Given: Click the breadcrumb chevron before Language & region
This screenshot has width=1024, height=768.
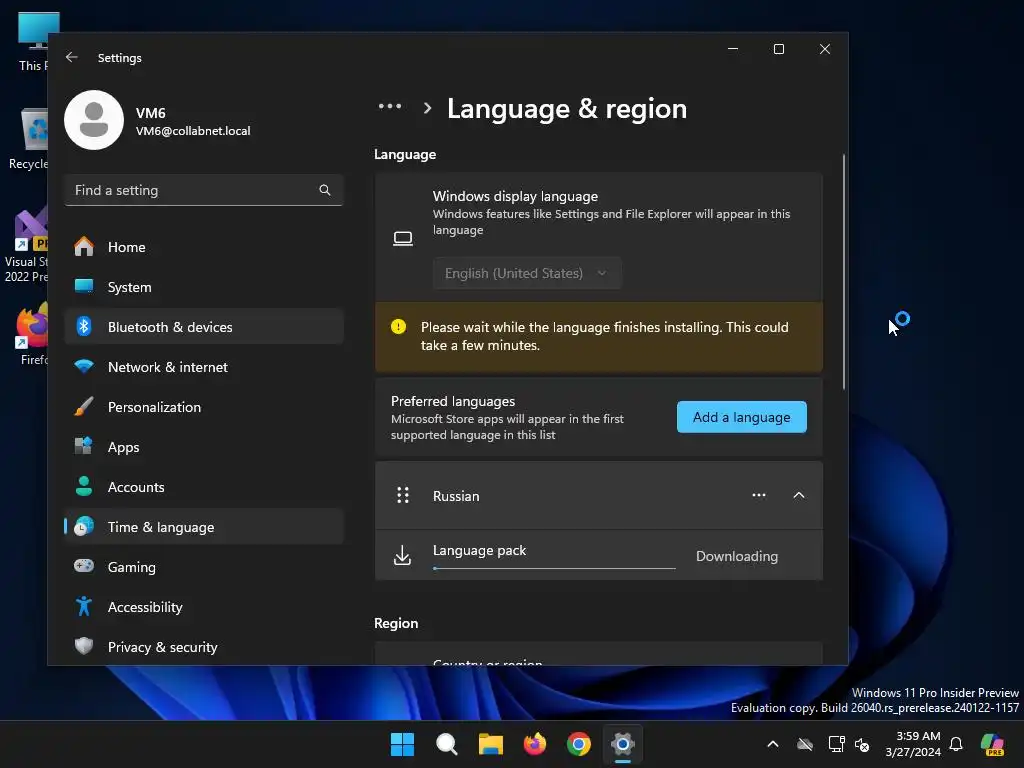Looking at the screenshot, I should [x=427, y=108].
